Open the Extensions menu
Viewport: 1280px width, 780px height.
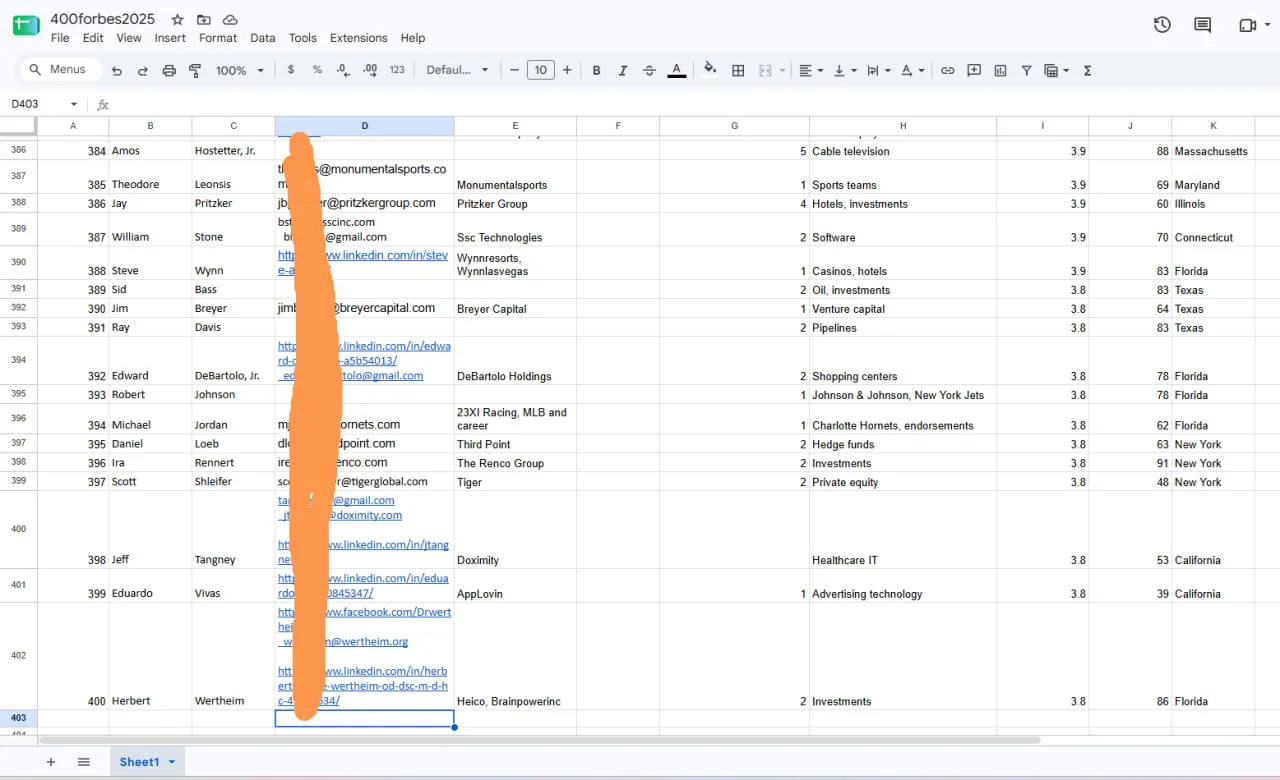click(359, 38)
